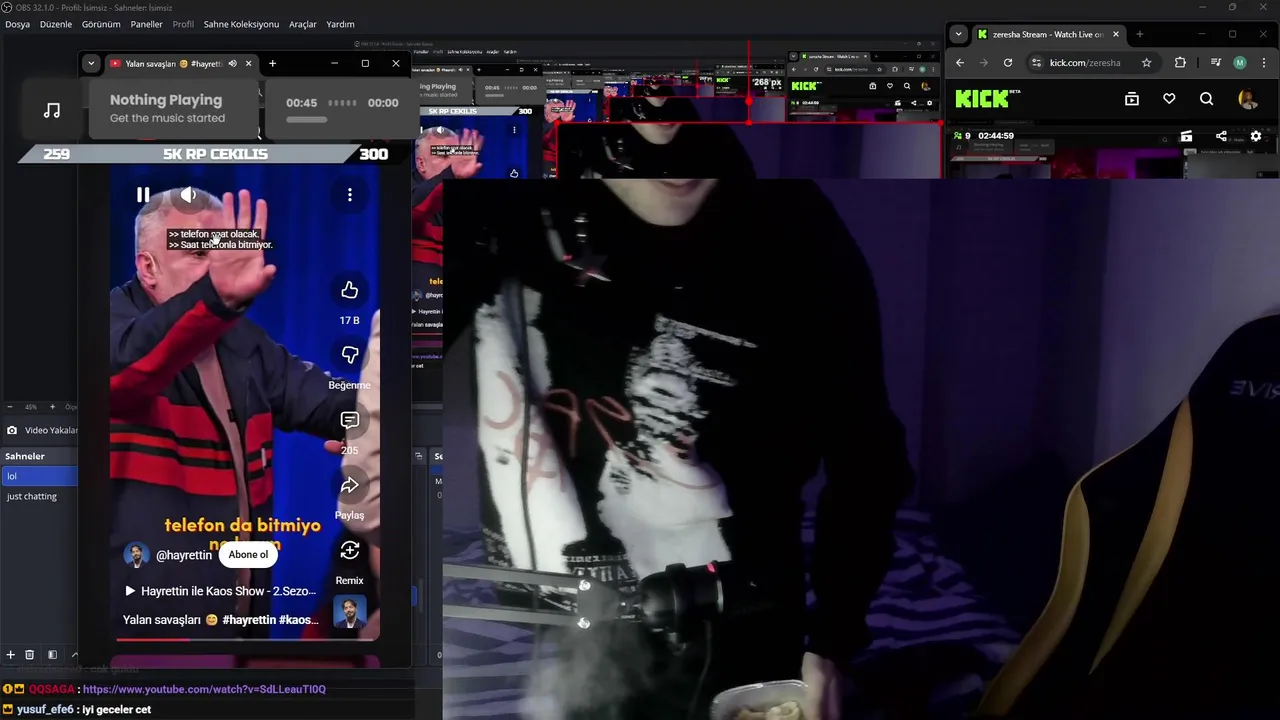The height and width of the screenshot is (720, 1280).
Task: Bookmark the Kick page with star icon
Action: tap(1146, 63)
